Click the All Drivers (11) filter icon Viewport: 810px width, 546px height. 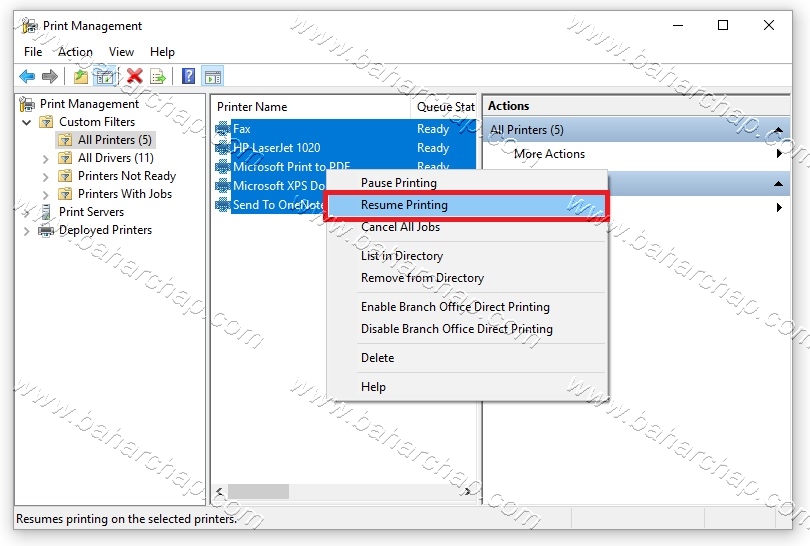pos(65,158)
